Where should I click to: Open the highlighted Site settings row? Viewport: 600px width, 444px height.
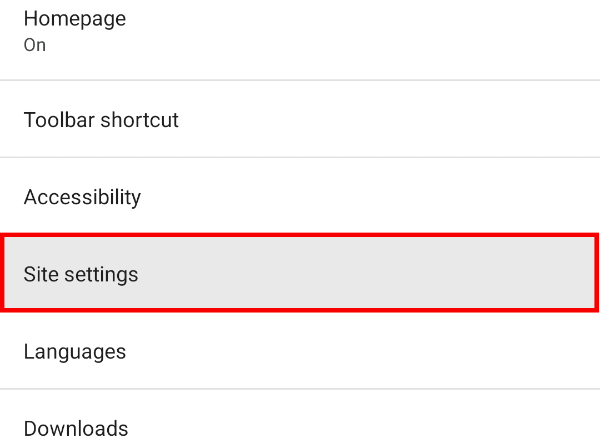click(300, 274)
